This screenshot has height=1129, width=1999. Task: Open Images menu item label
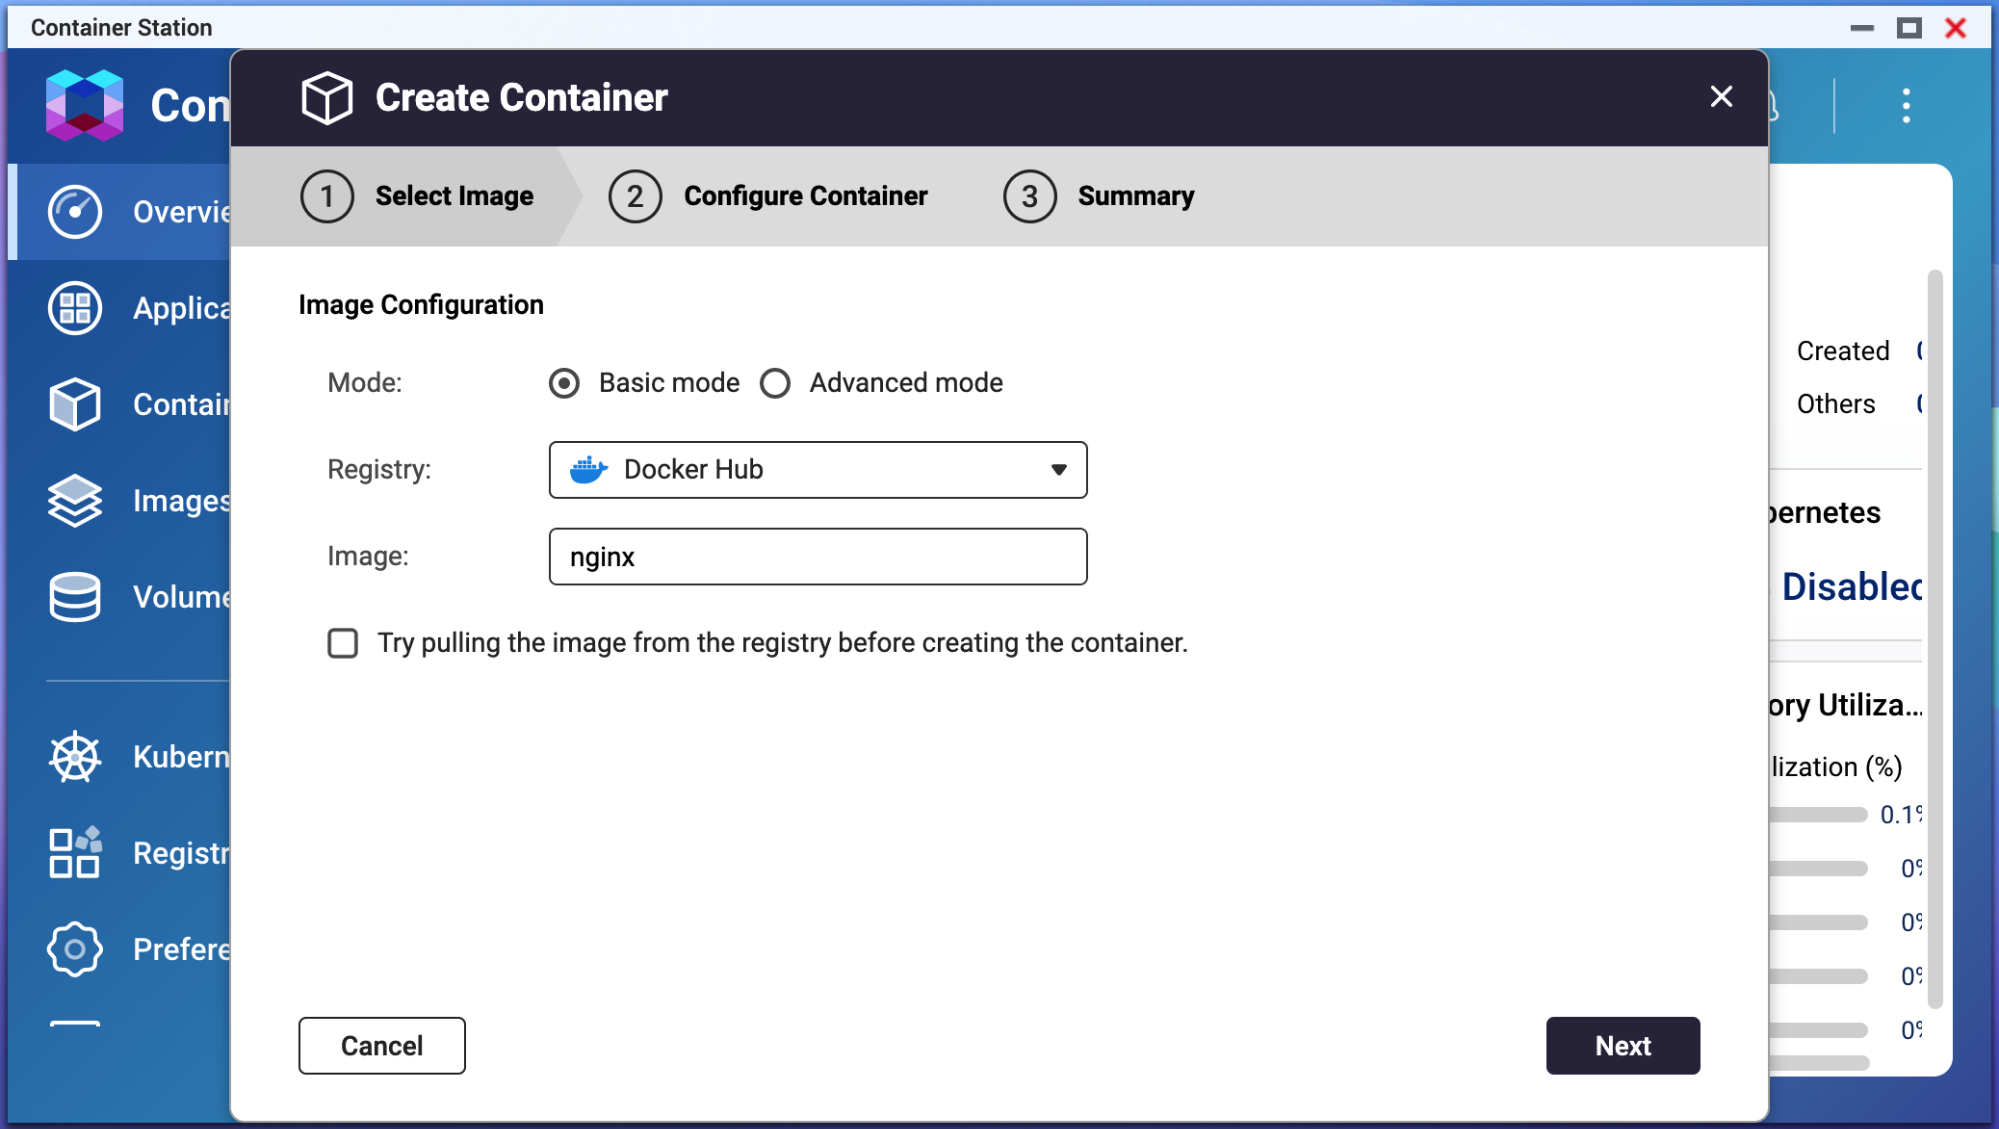click(182, 501)
